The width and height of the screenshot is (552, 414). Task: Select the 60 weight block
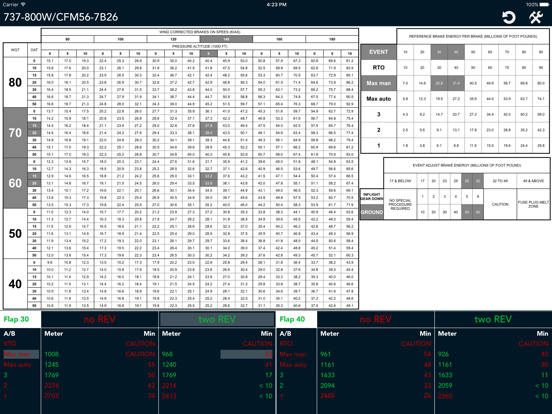coord(15,183)
